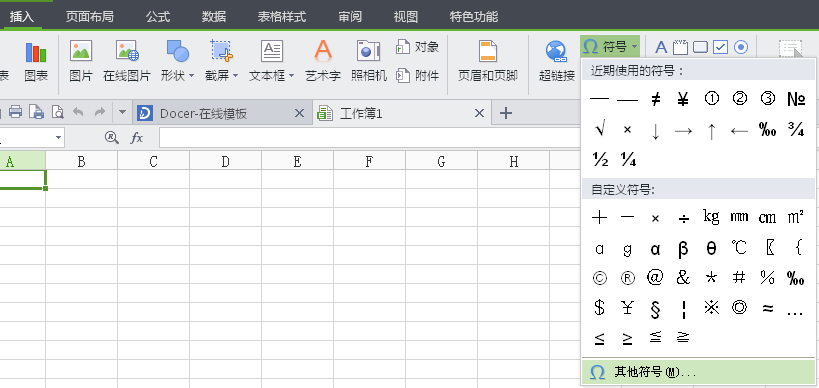This screenshot has height=388, width=819.
Task: Click the fx insert function icon
Action: (136, 138)
